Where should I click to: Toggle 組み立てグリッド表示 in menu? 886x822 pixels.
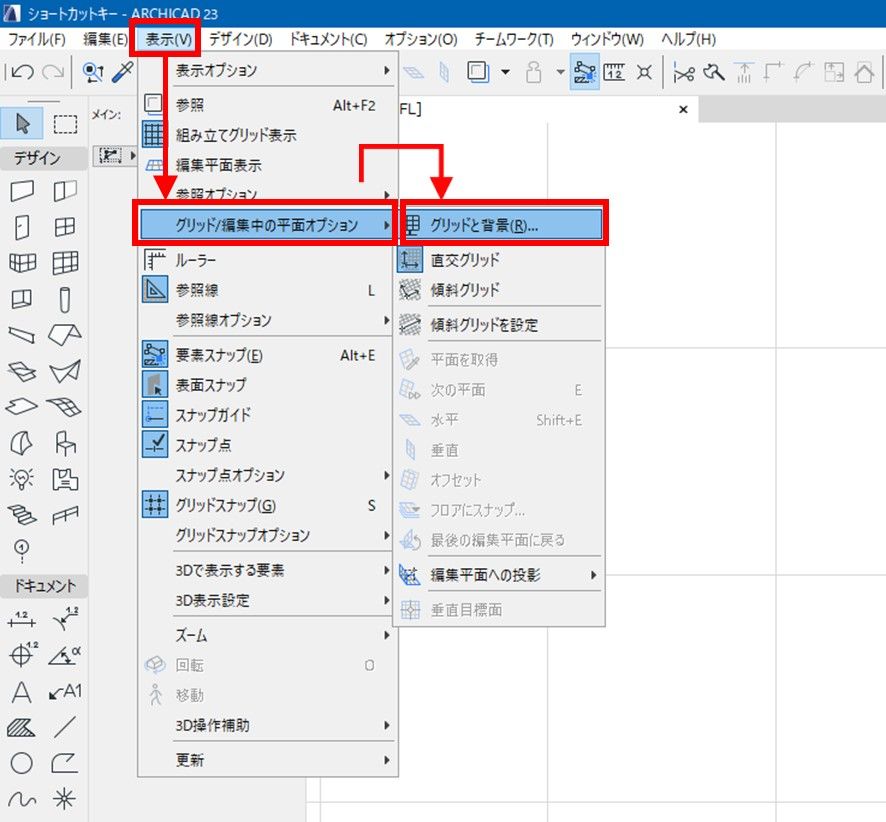click(268, 135)
